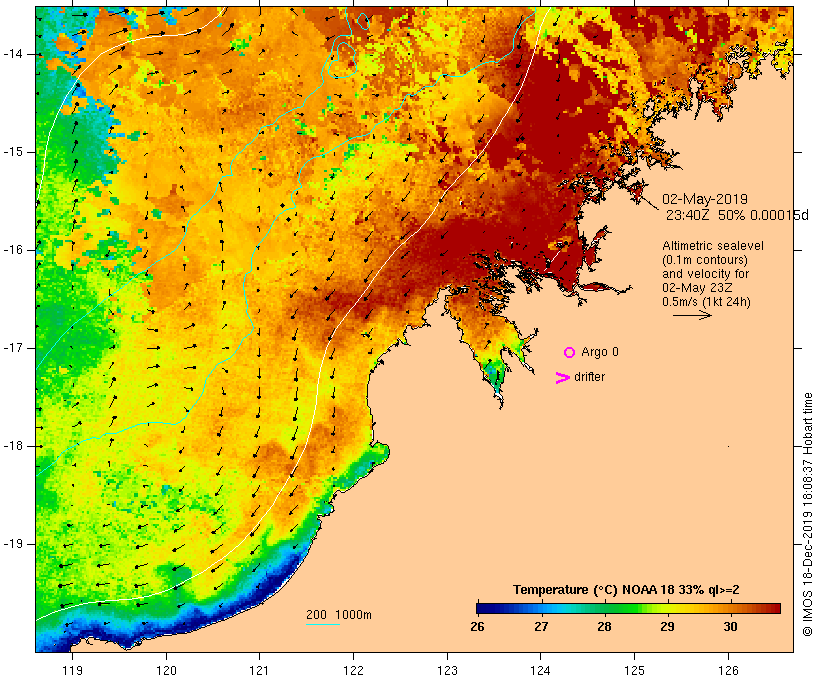The width and height of the screenshot is (820, 680).
Task: Click the '125' longitude axis label
Action: coord(635,670)
